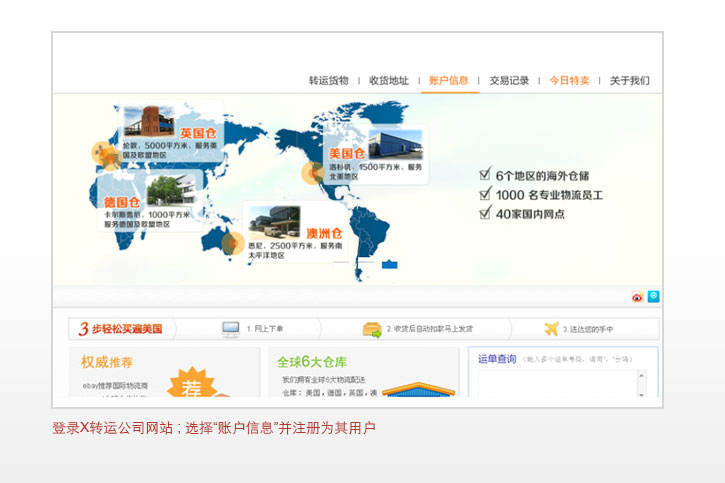Click the orange map marker near 美国仓
The height and width of the screenshot is (483, 725).
(313, 174)
